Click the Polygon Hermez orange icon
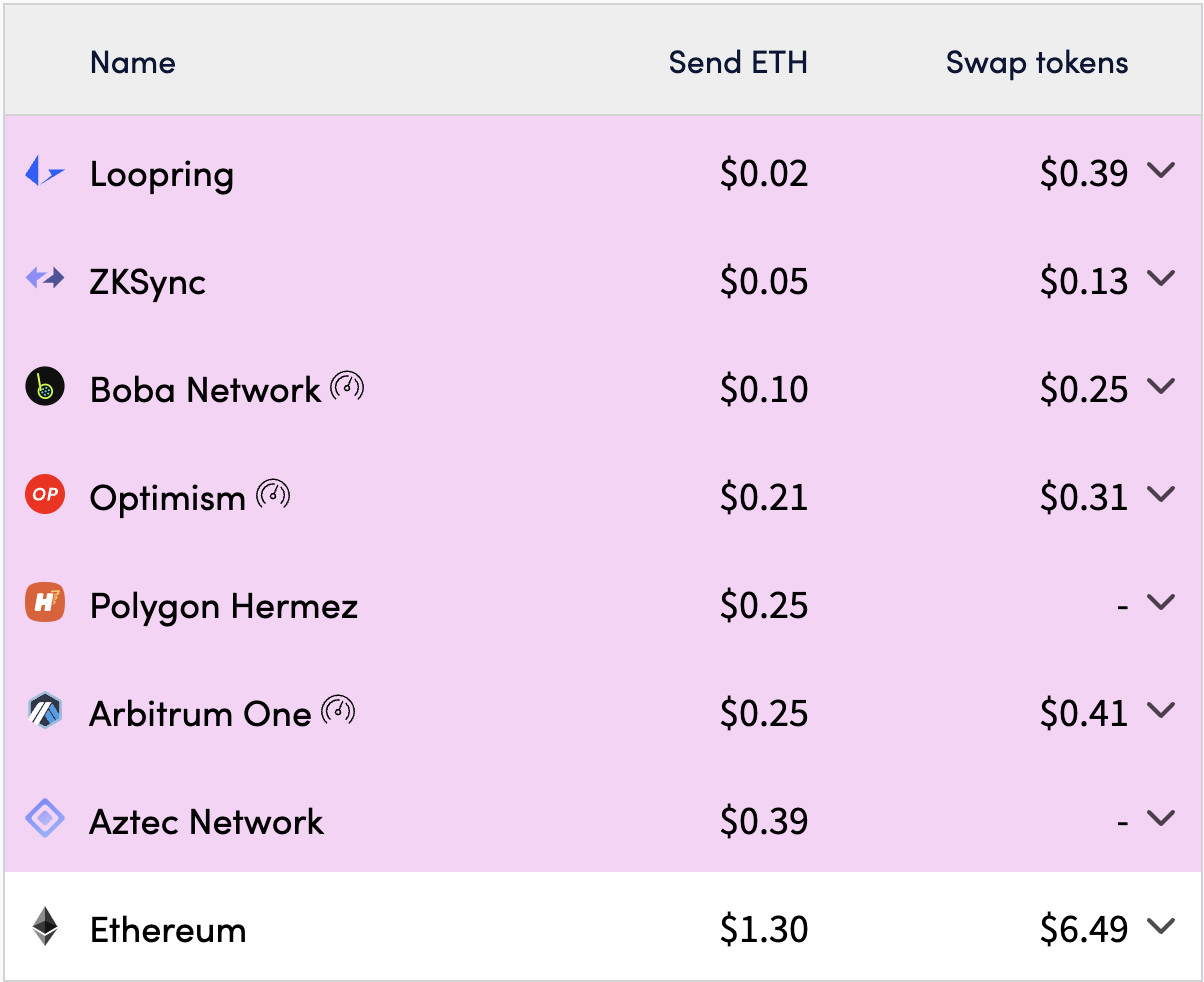 [45, 603]
